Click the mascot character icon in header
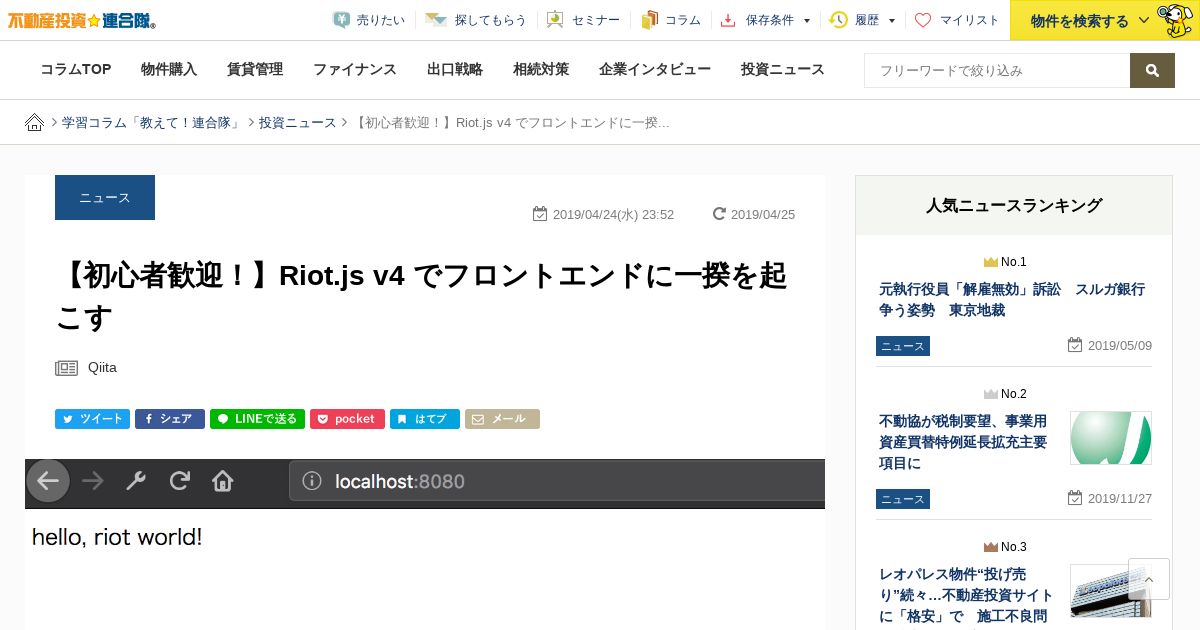 pyautogui.click(x=1176, y=20)
